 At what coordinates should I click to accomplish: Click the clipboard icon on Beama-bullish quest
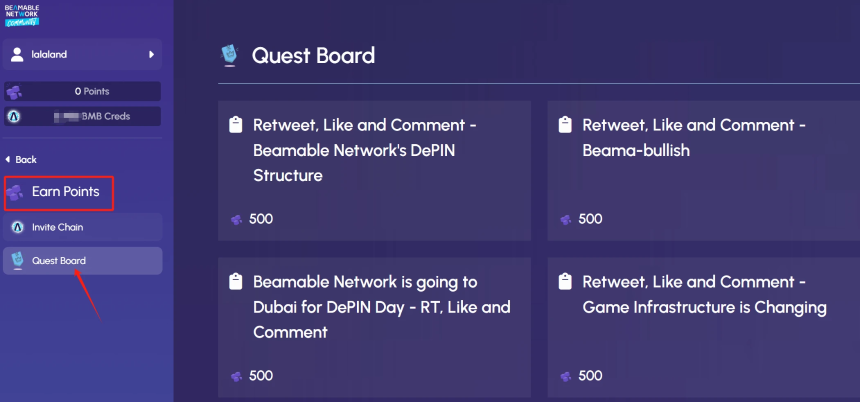pos(565,125)
